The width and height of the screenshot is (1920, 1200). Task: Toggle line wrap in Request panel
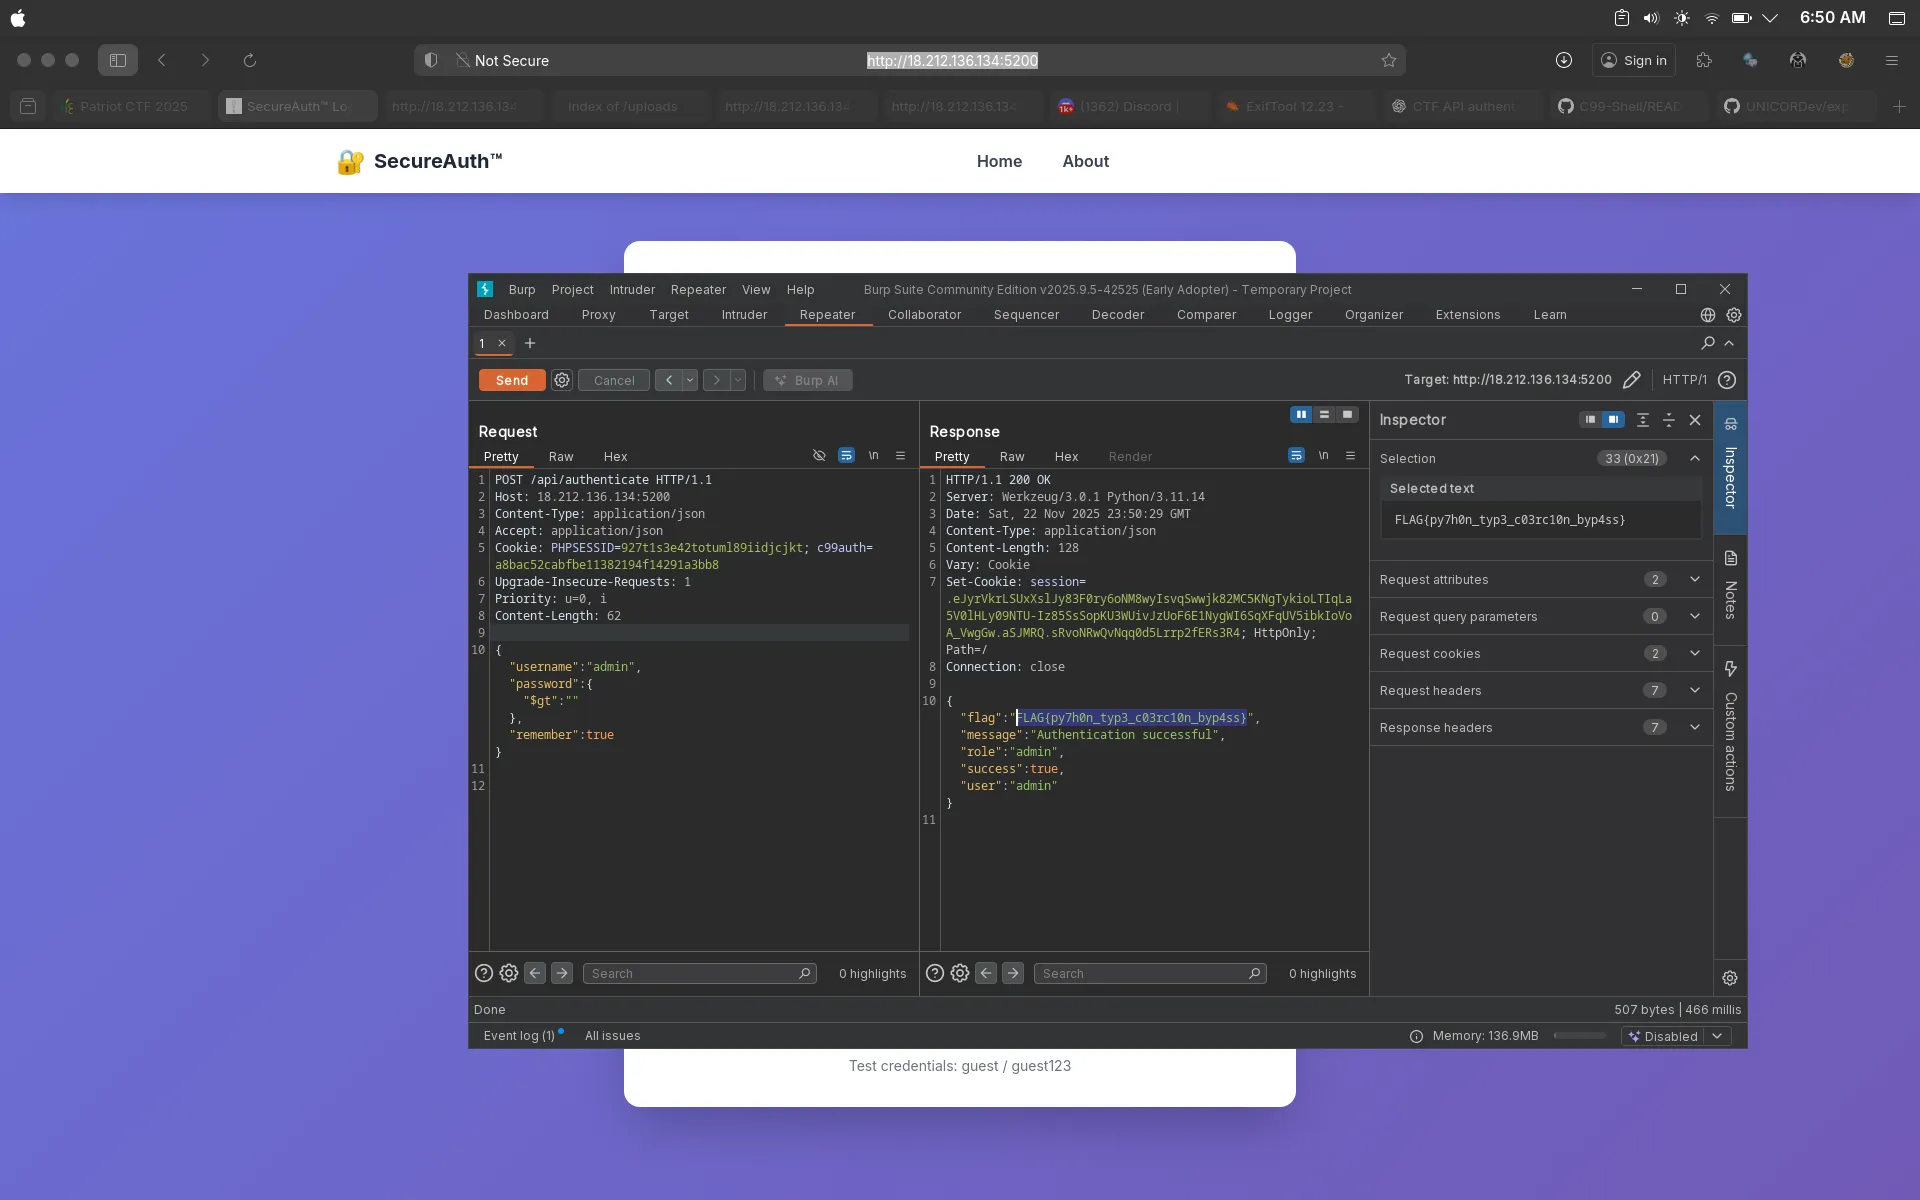[846, 456]
